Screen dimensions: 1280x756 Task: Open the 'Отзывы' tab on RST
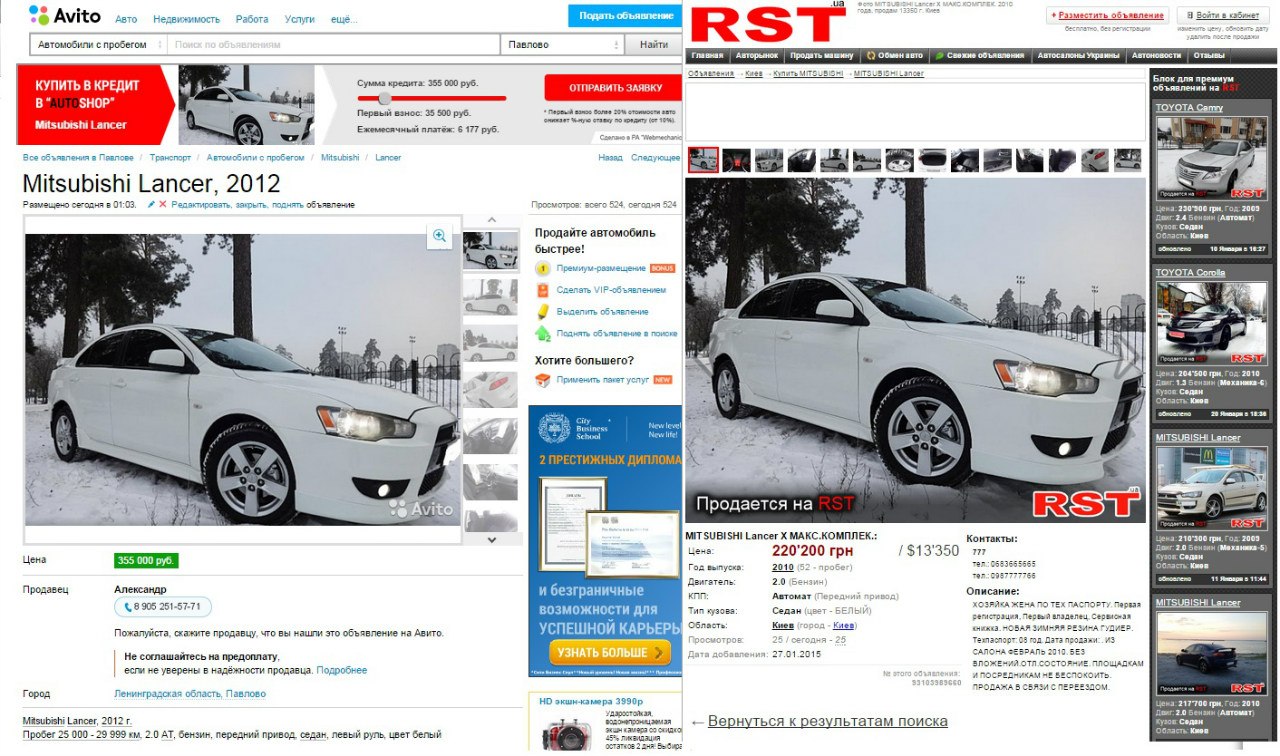(1209, 55)
